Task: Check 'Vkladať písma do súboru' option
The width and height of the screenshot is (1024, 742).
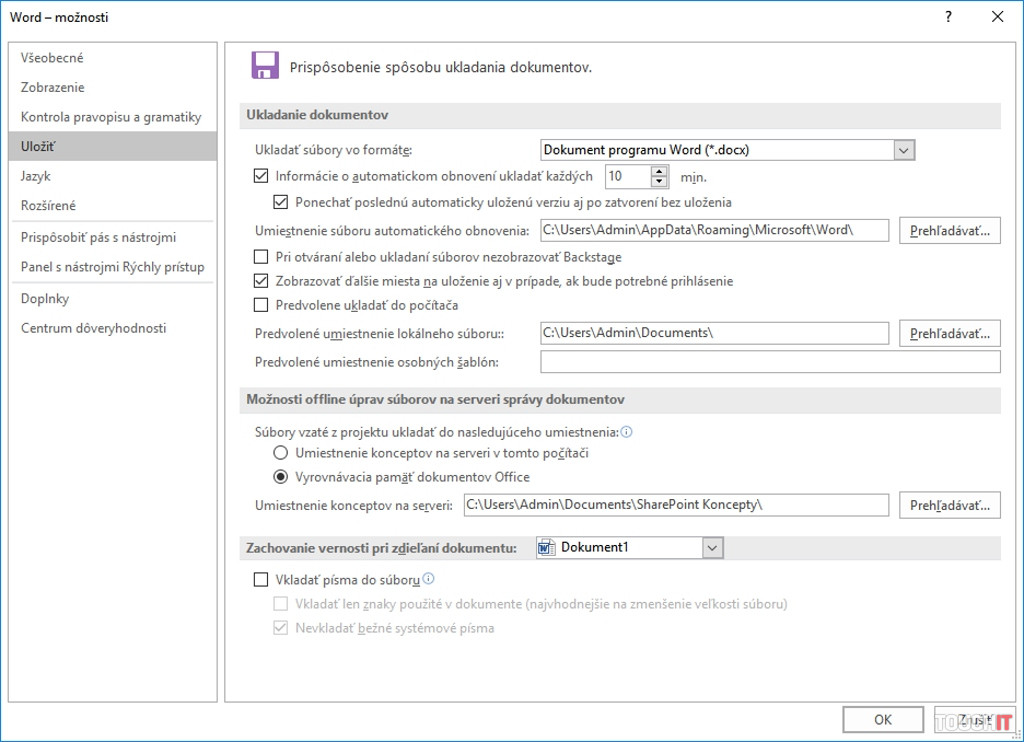Action: (262, 579)
